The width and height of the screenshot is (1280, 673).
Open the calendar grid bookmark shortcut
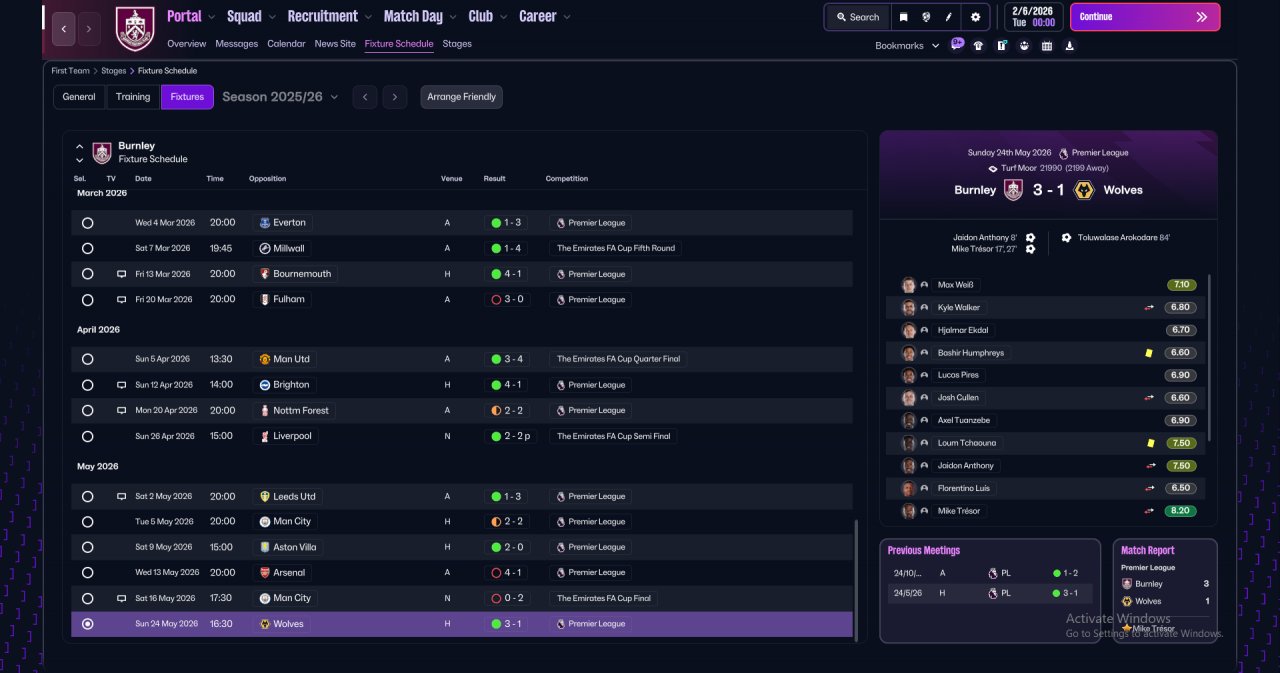click(x=1047, y=45)
